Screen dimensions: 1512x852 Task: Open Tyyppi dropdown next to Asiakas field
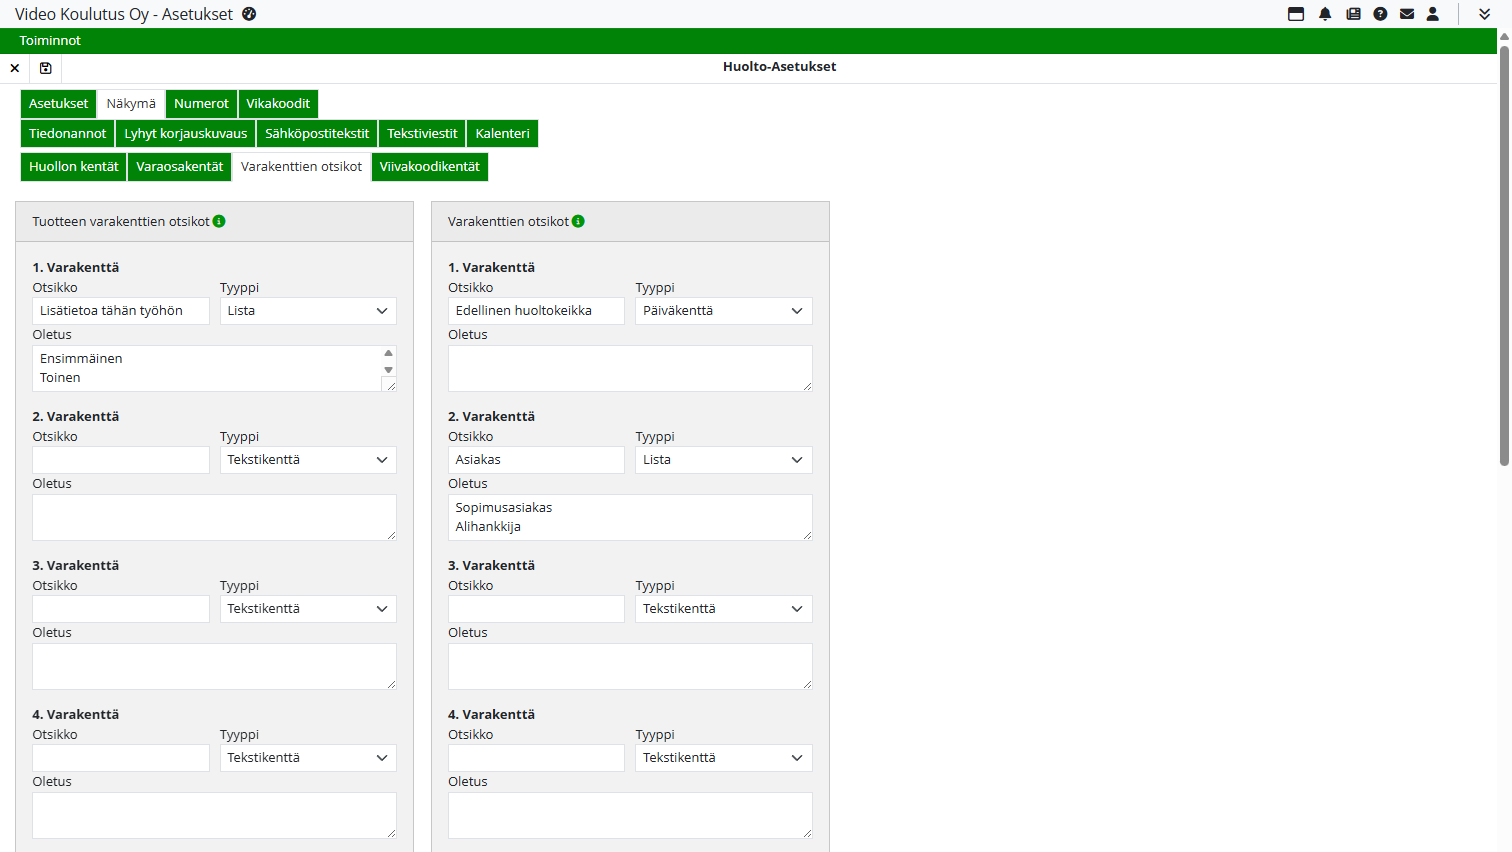tap(723, 460)
